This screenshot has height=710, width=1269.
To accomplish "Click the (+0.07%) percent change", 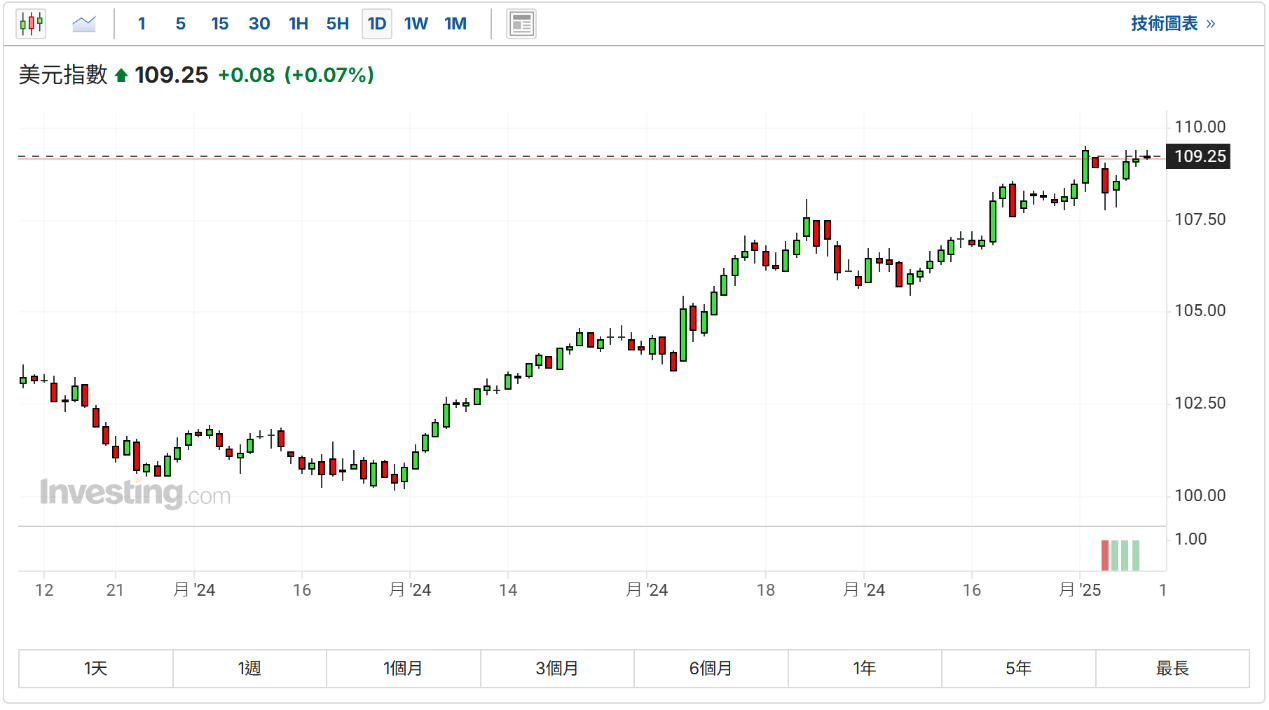I will 329,75.
